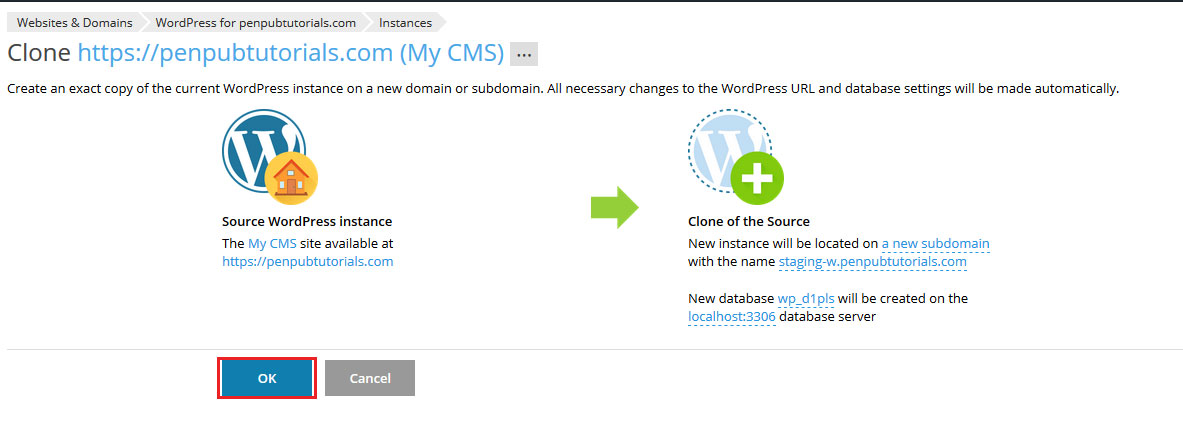Click the green arrow between instances
The height and width of the screenshot is (431, 1183).
click(x=615, y=207)
